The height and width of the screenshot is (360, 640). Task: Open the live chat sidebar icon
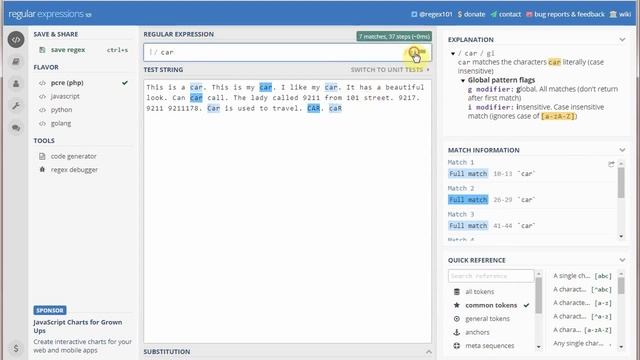pos(16,128)
